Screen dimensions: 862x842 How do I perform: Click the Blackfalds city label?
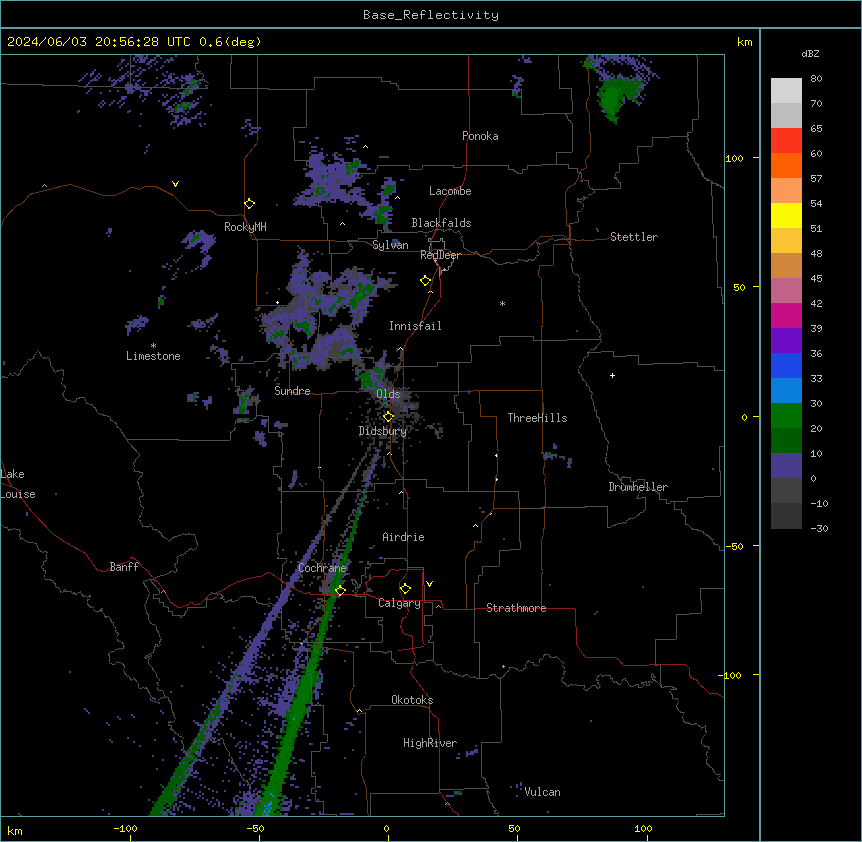[441, 223]
